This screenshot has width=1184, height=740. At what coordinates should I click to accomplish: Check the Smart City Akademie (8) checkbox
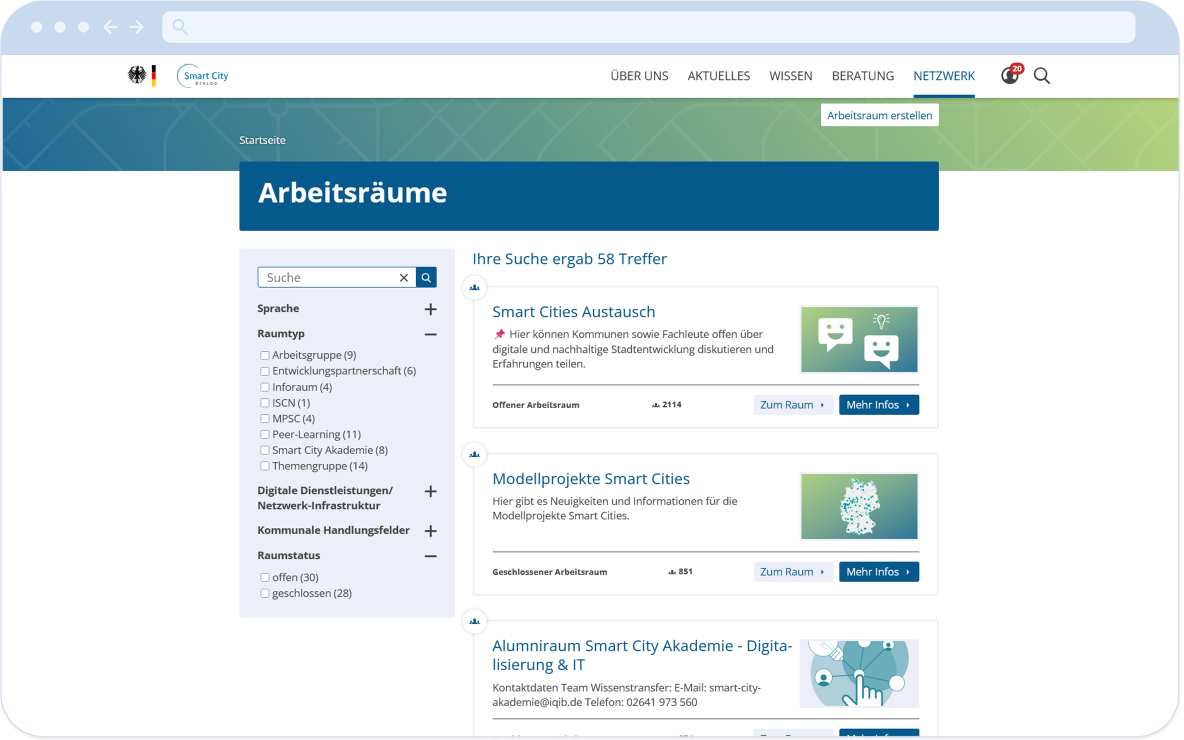pos(265,451)
